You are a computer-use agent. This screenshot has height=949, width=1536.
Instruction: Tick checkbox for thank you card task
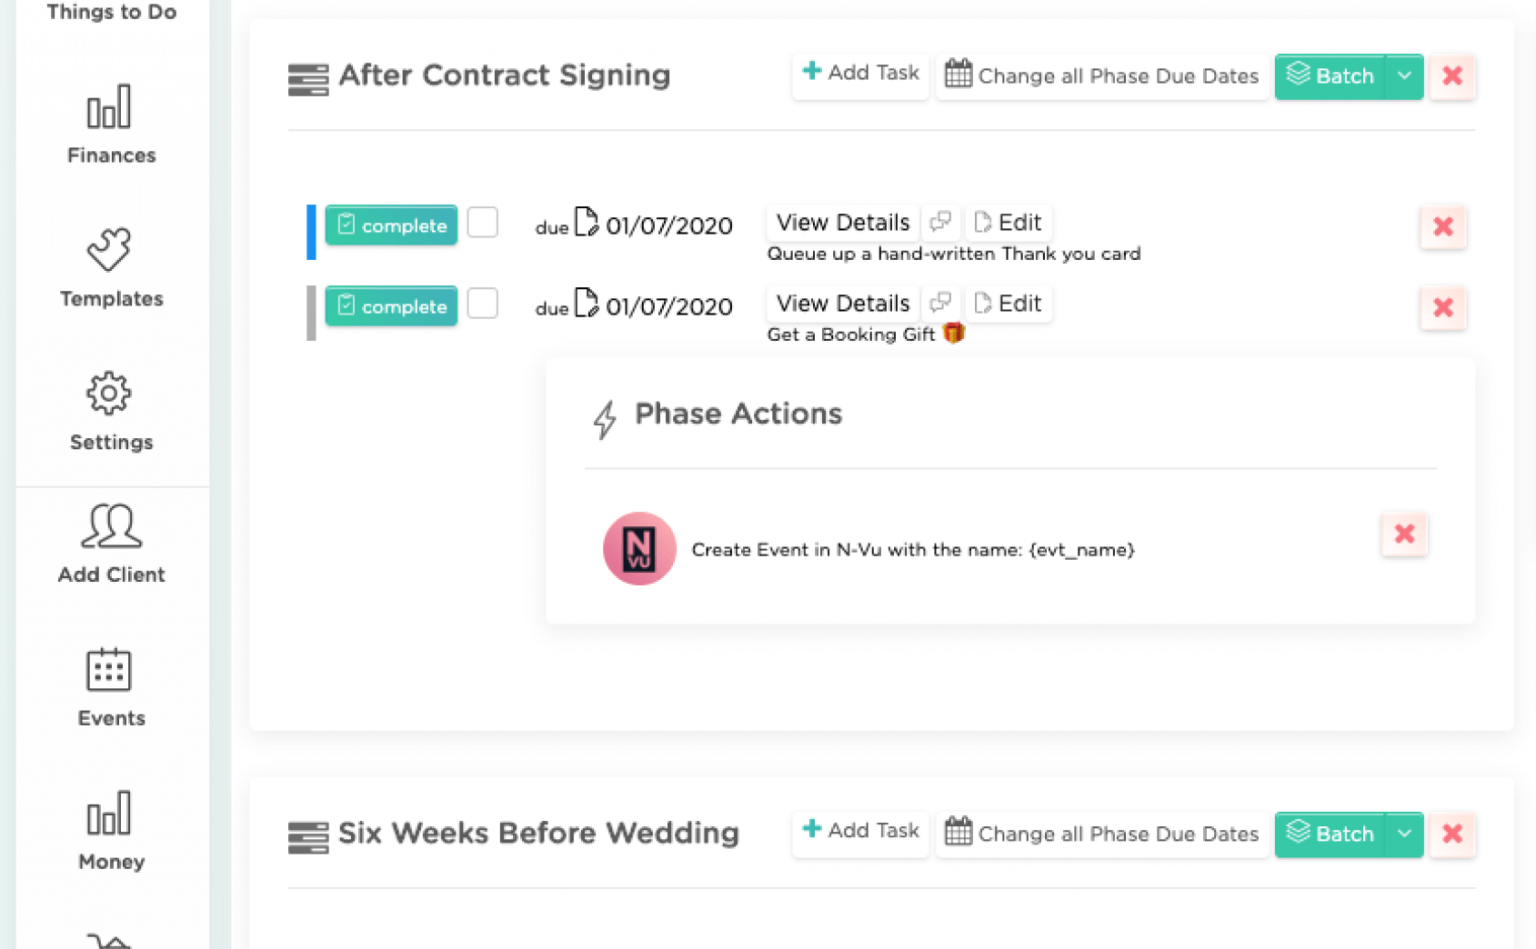point(483,222)
